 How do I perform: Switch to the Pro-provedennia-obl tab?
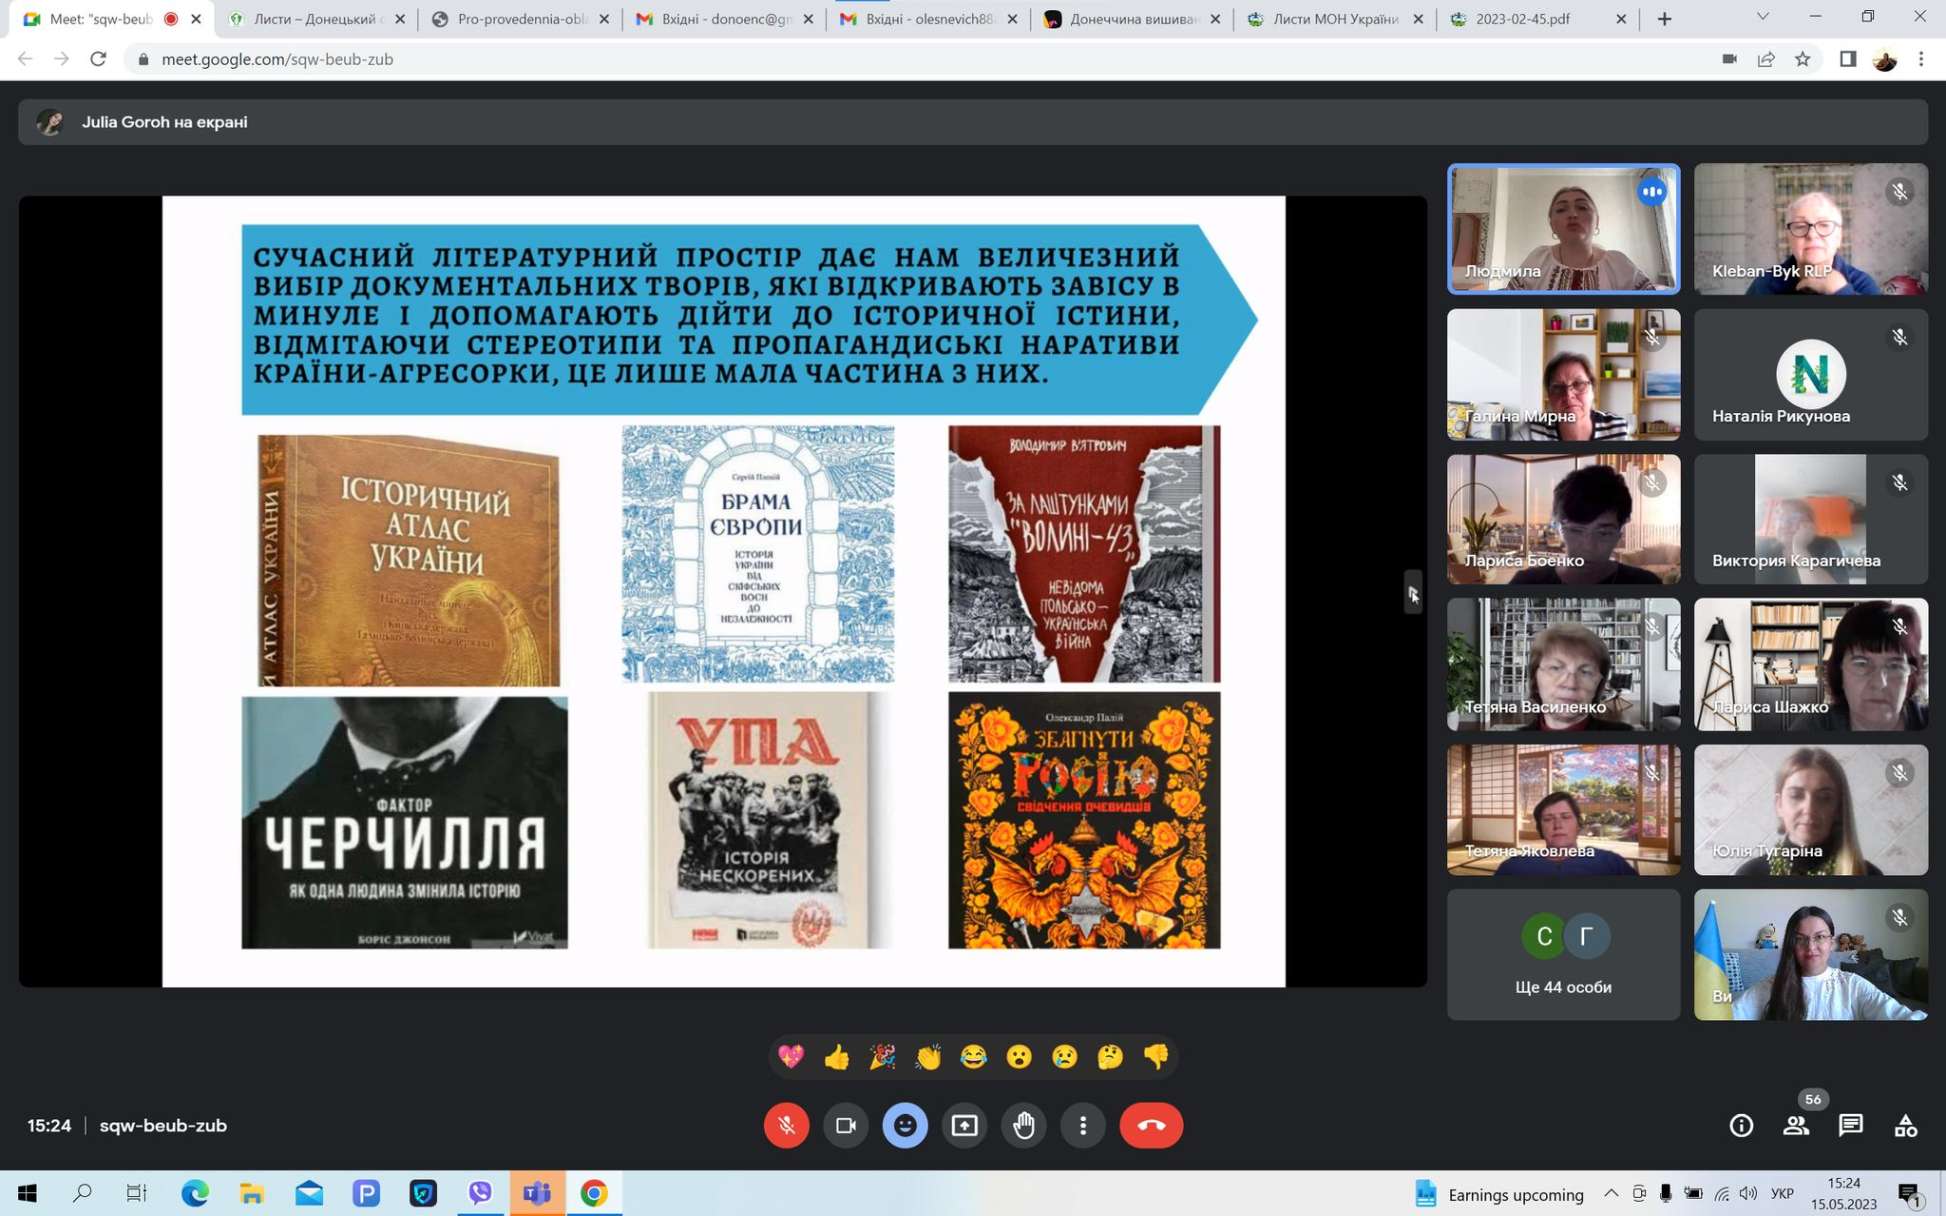(x=520, y=19)
